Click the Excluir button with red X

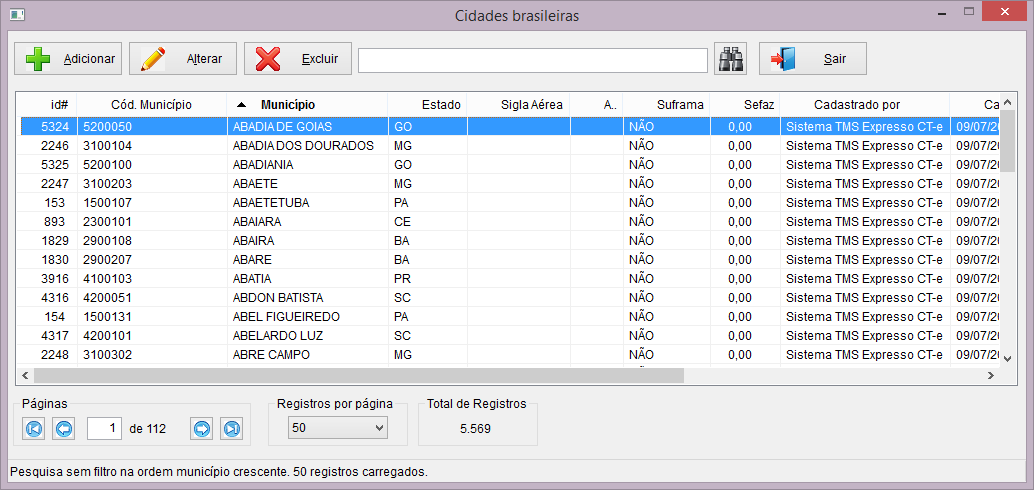(298, 59)
